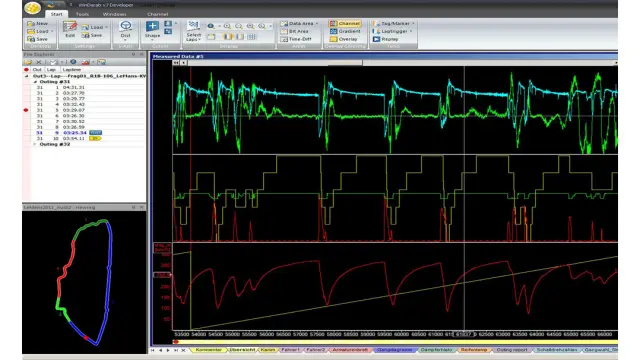Click the zoom out magnifier icon
Image resolution: width=640 pixels, height=360 pixels.
click(239, 26)
